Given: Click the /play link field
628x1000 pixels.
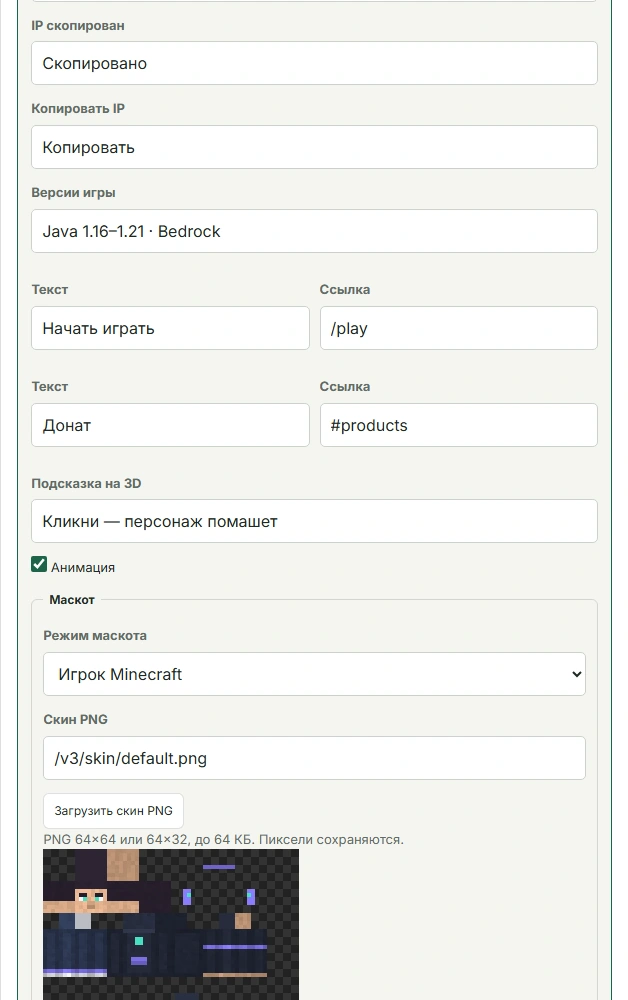Looking at the screenshot, I should pyautogui.click(x=458, y=328).
